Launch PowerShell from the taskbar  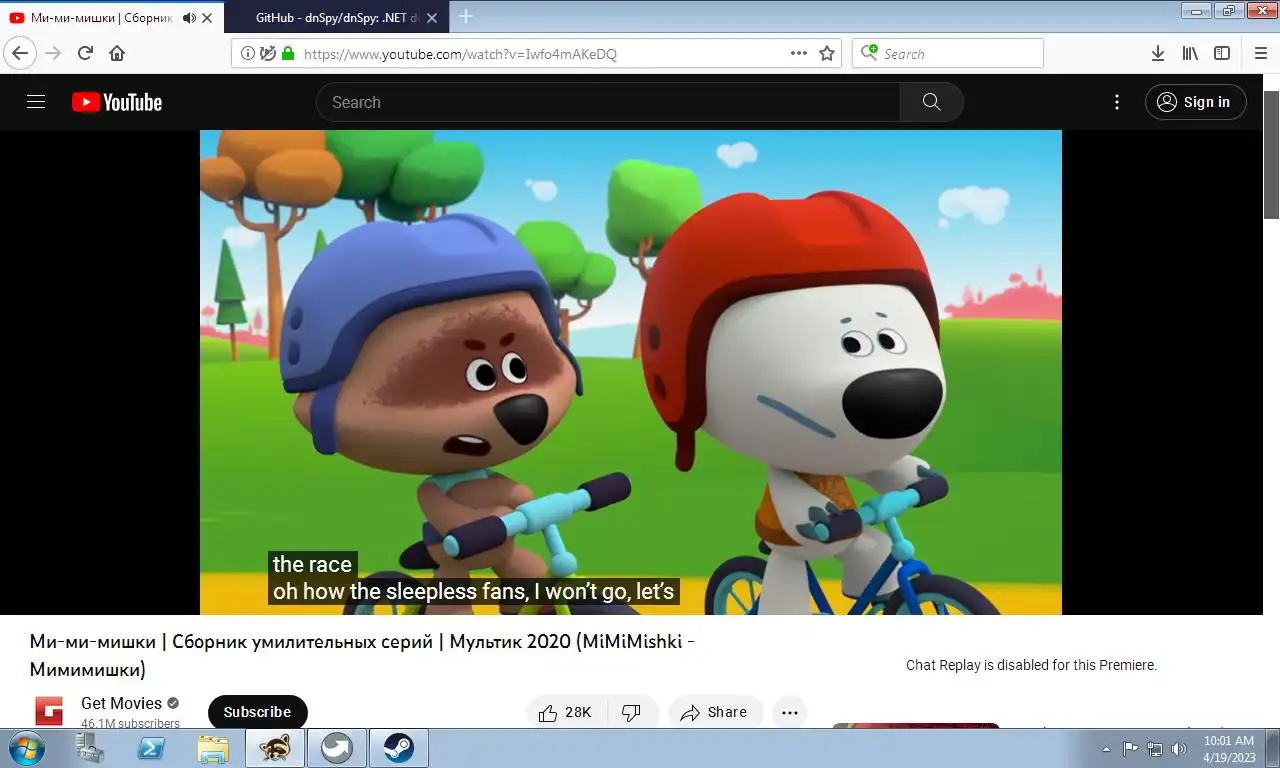click(x=151, y=748)
